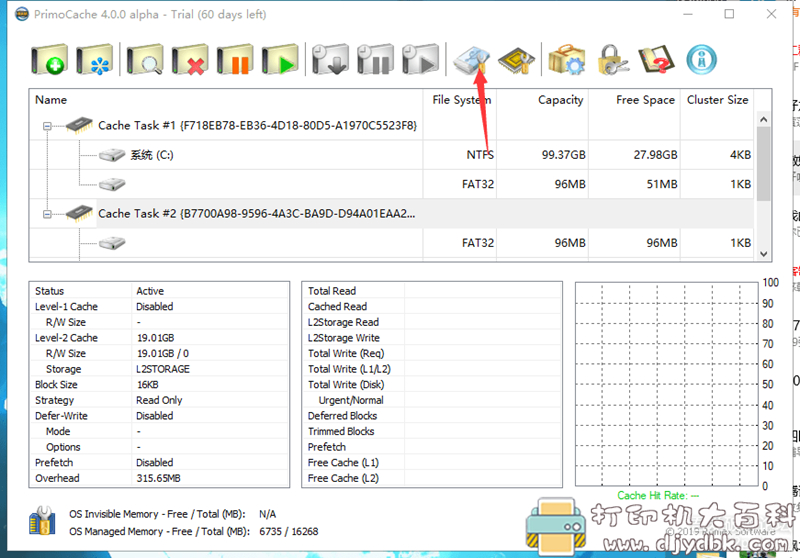
Task: Click the Status value Active
Action: (x=150, y=291)
